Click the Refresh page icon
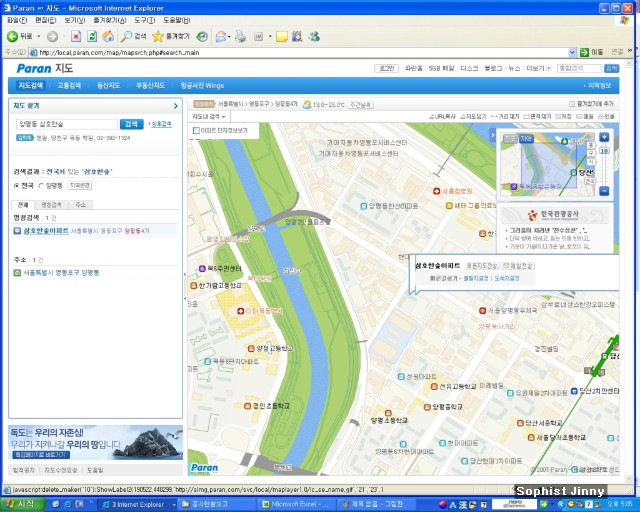This screenshot has height=512, width=640. tap(92, 37)
